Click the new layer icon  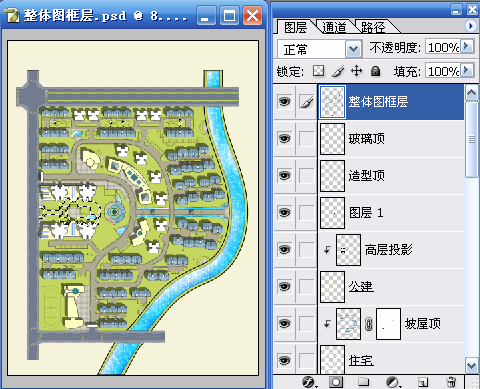point(423,382)
